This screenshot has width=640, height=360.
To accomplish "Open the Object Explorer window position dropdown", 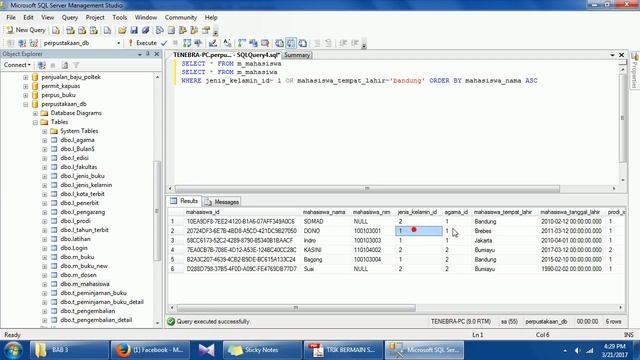I will click(140, 54).
